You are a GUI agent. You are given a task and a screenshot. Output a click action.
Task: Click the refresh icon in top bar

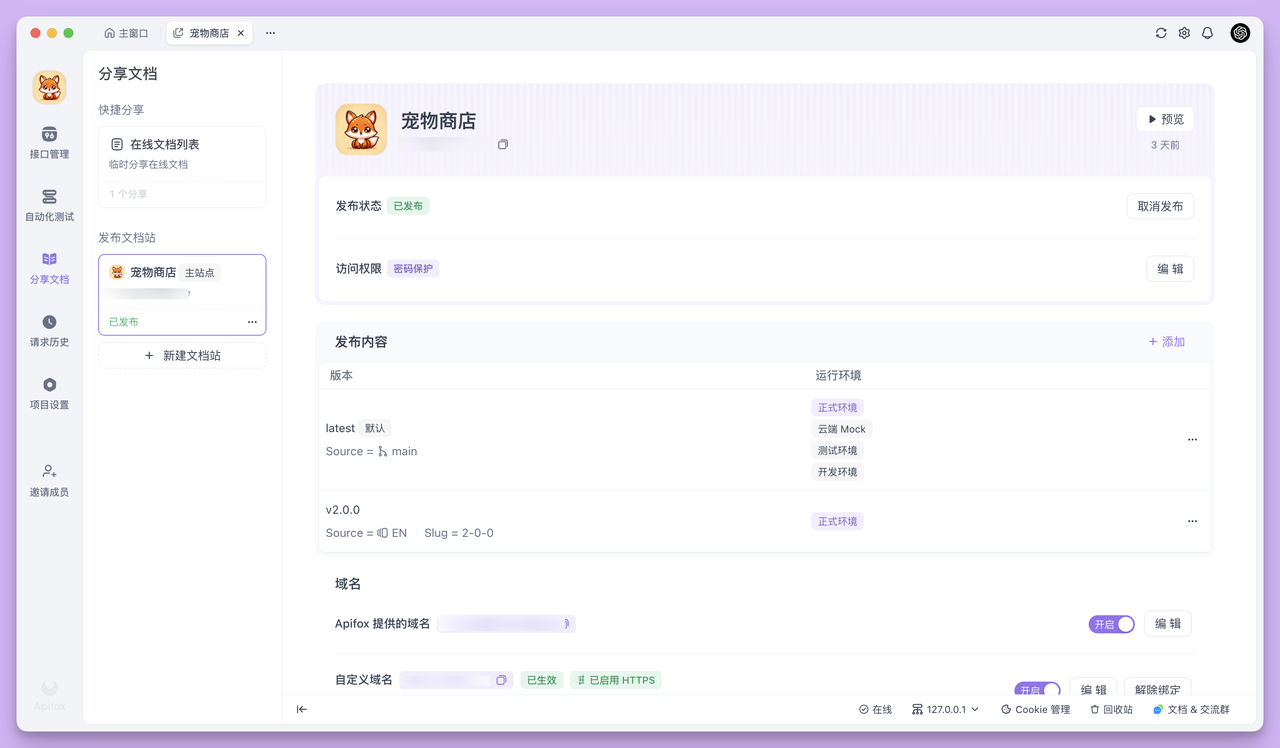pos(1161,33)
